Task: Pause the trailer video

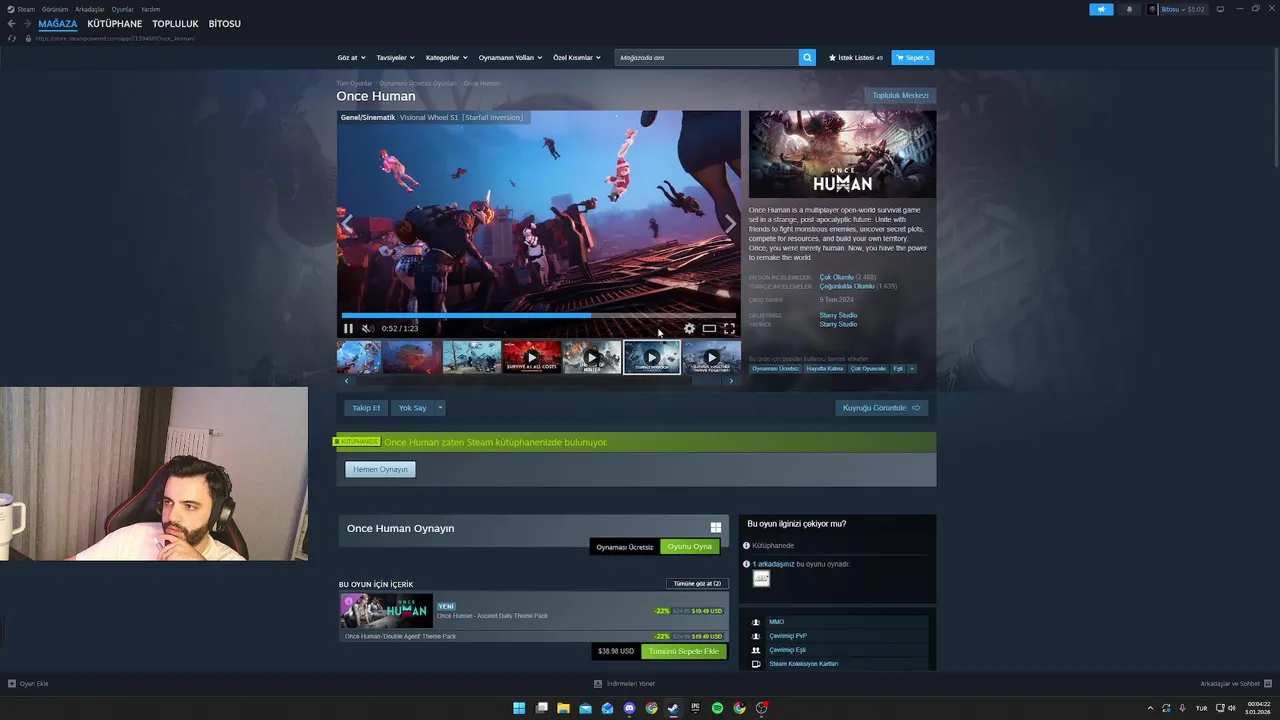Action: [348, 328]
